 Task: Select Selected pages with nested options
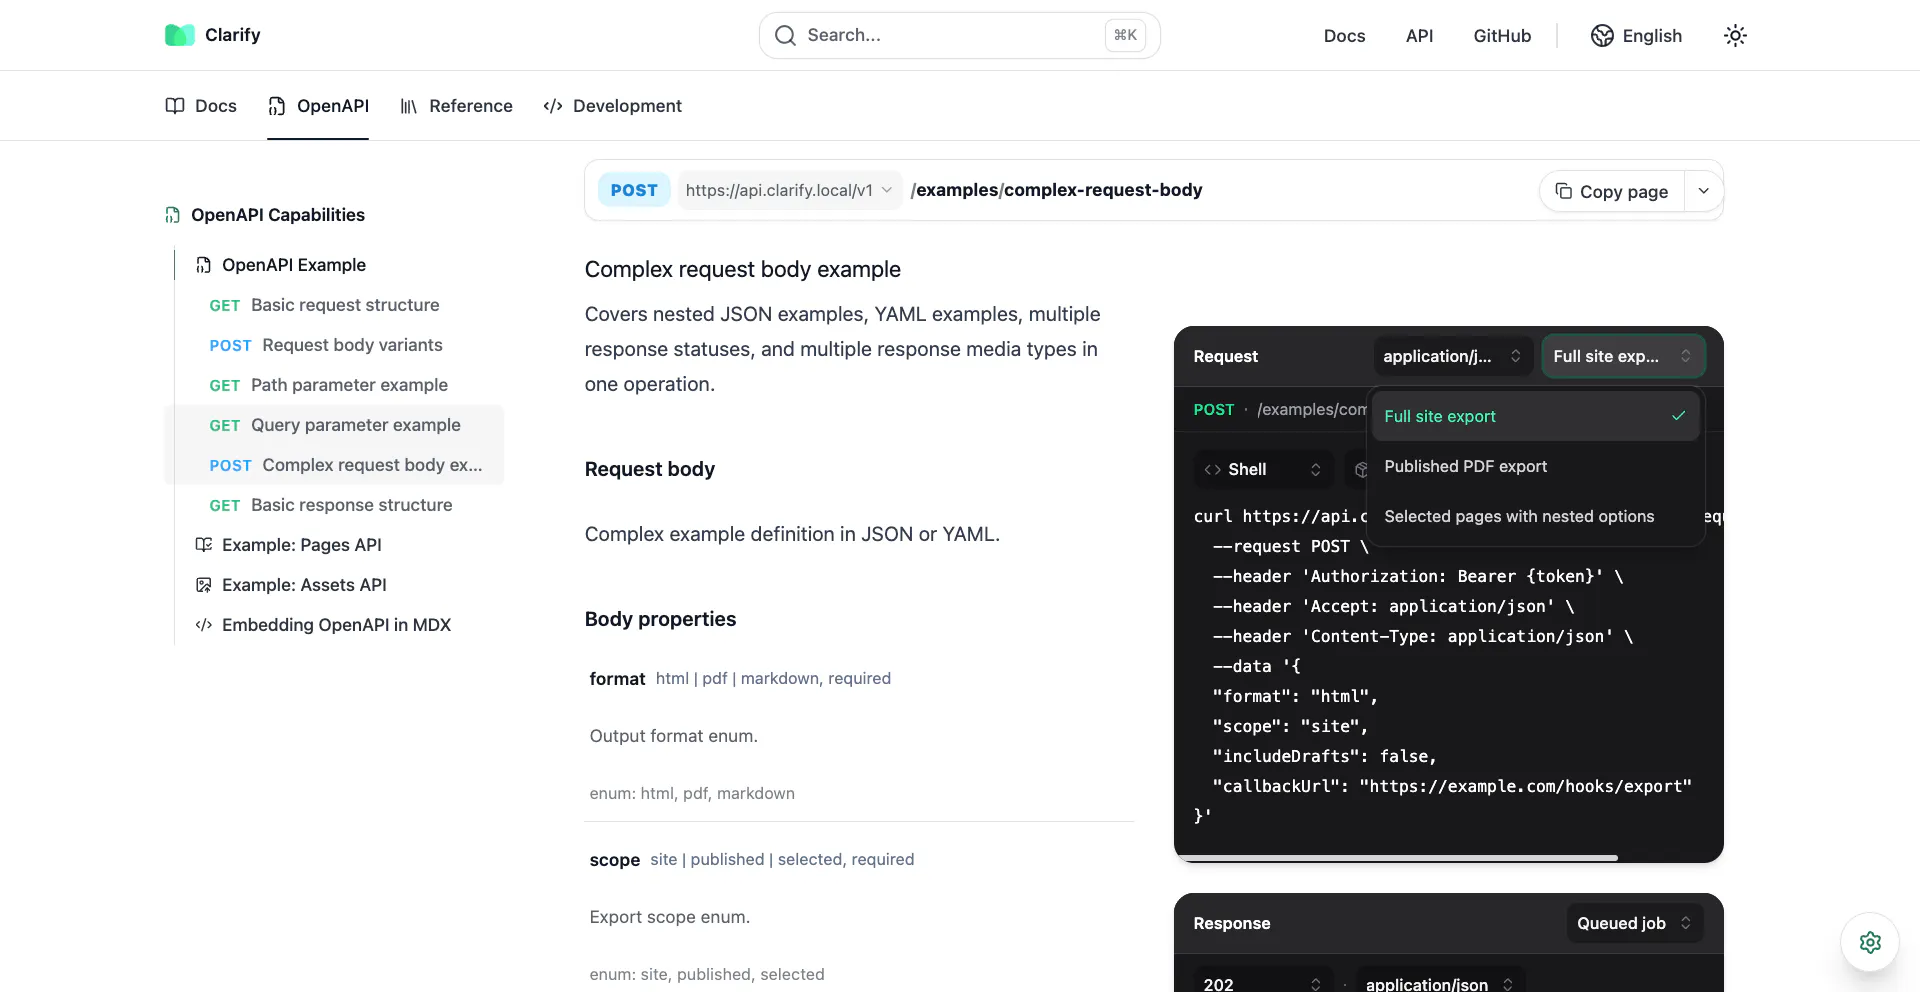coord(1535,516)
